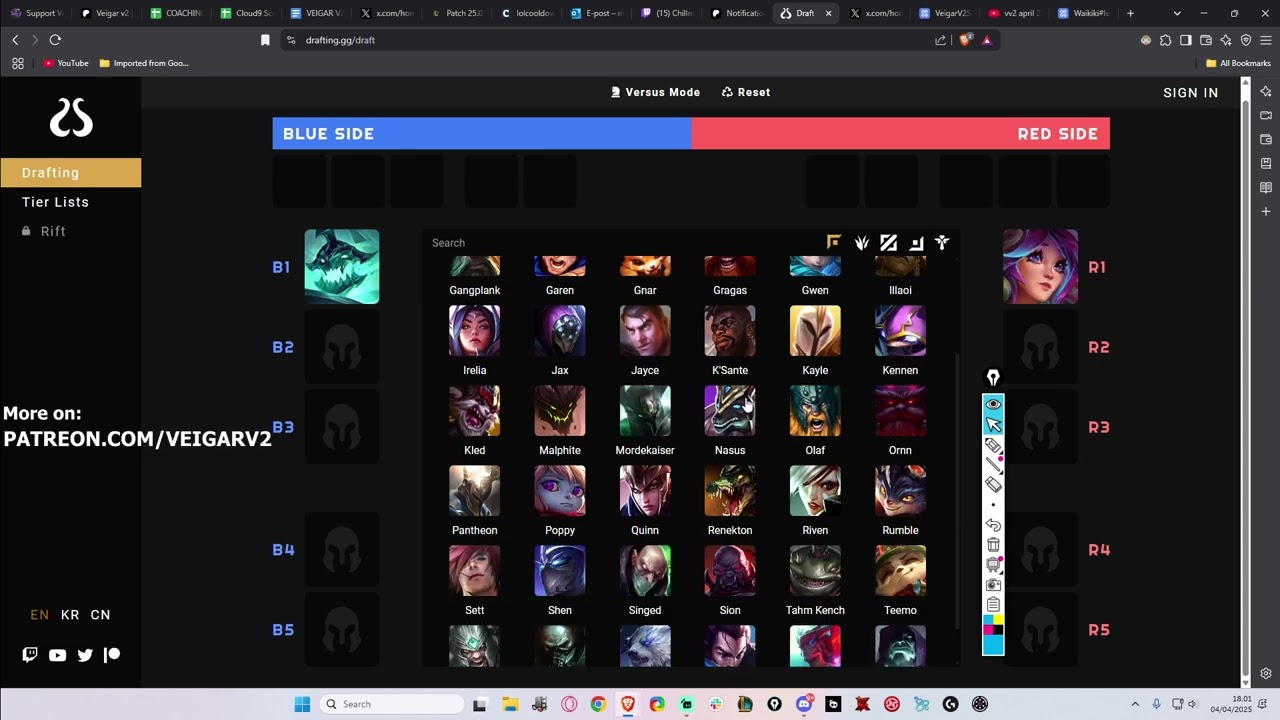Open the whiteboard tool in annotation bar

(993, 565)
